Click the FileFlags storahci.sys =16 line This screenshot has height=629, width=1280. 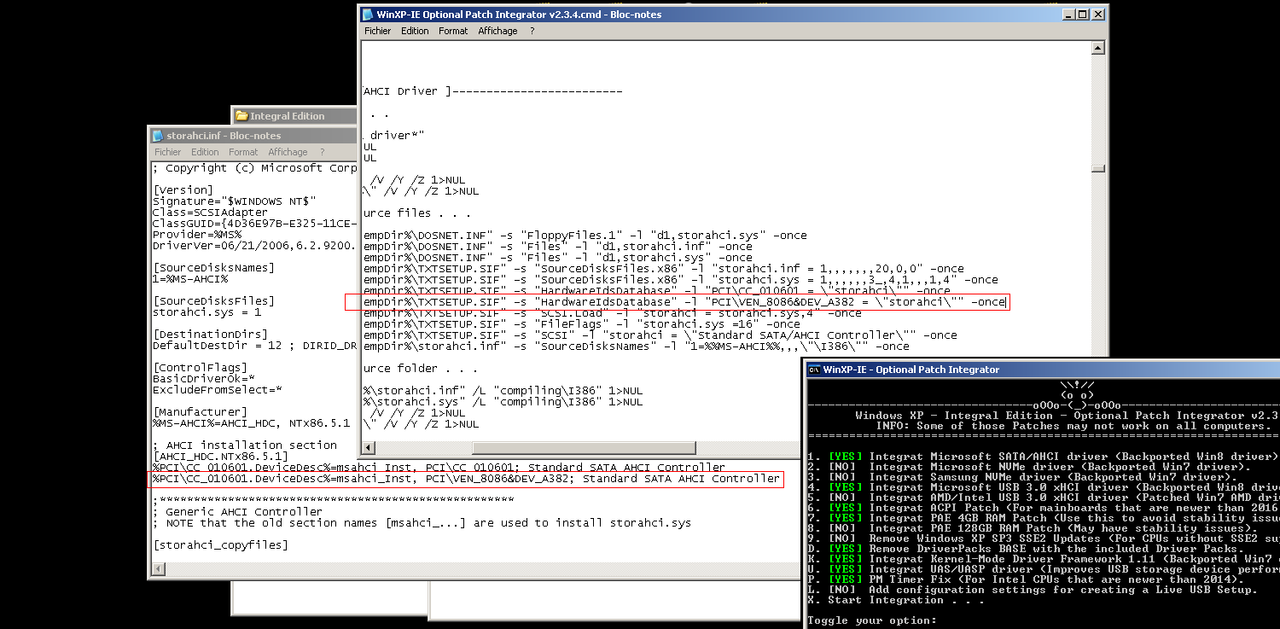[x=582, y=324]
